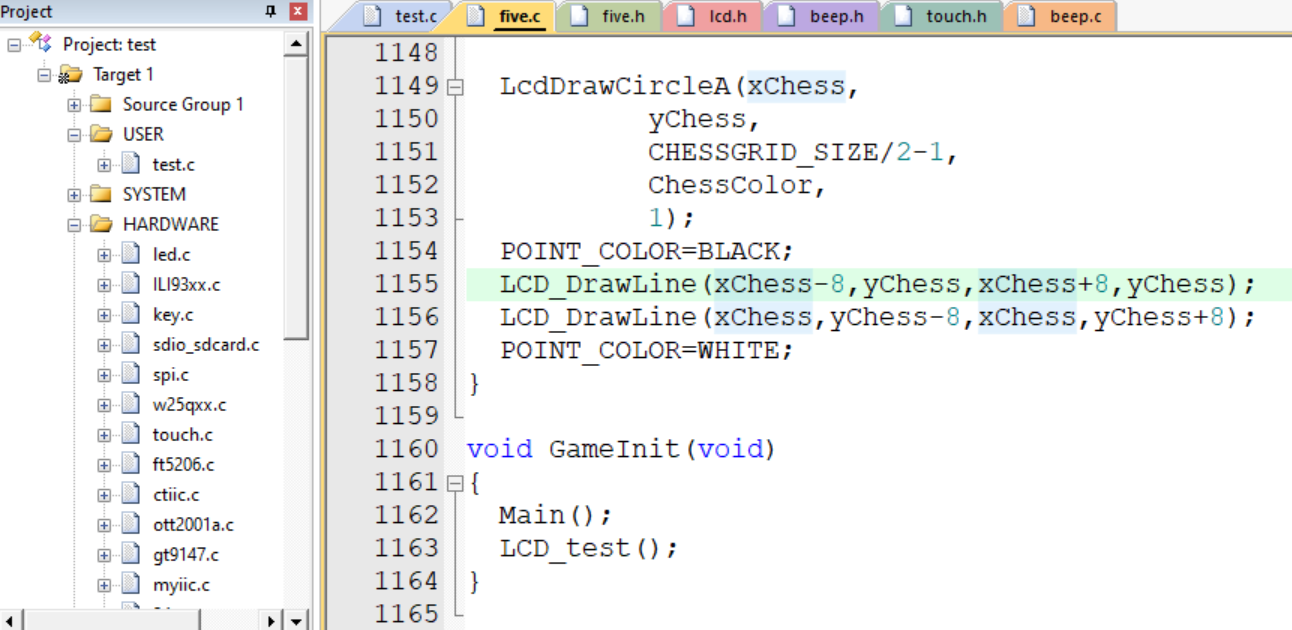Collapse GameInit function body at line 1161
The image size is (1292, 630).
(456, 483)
